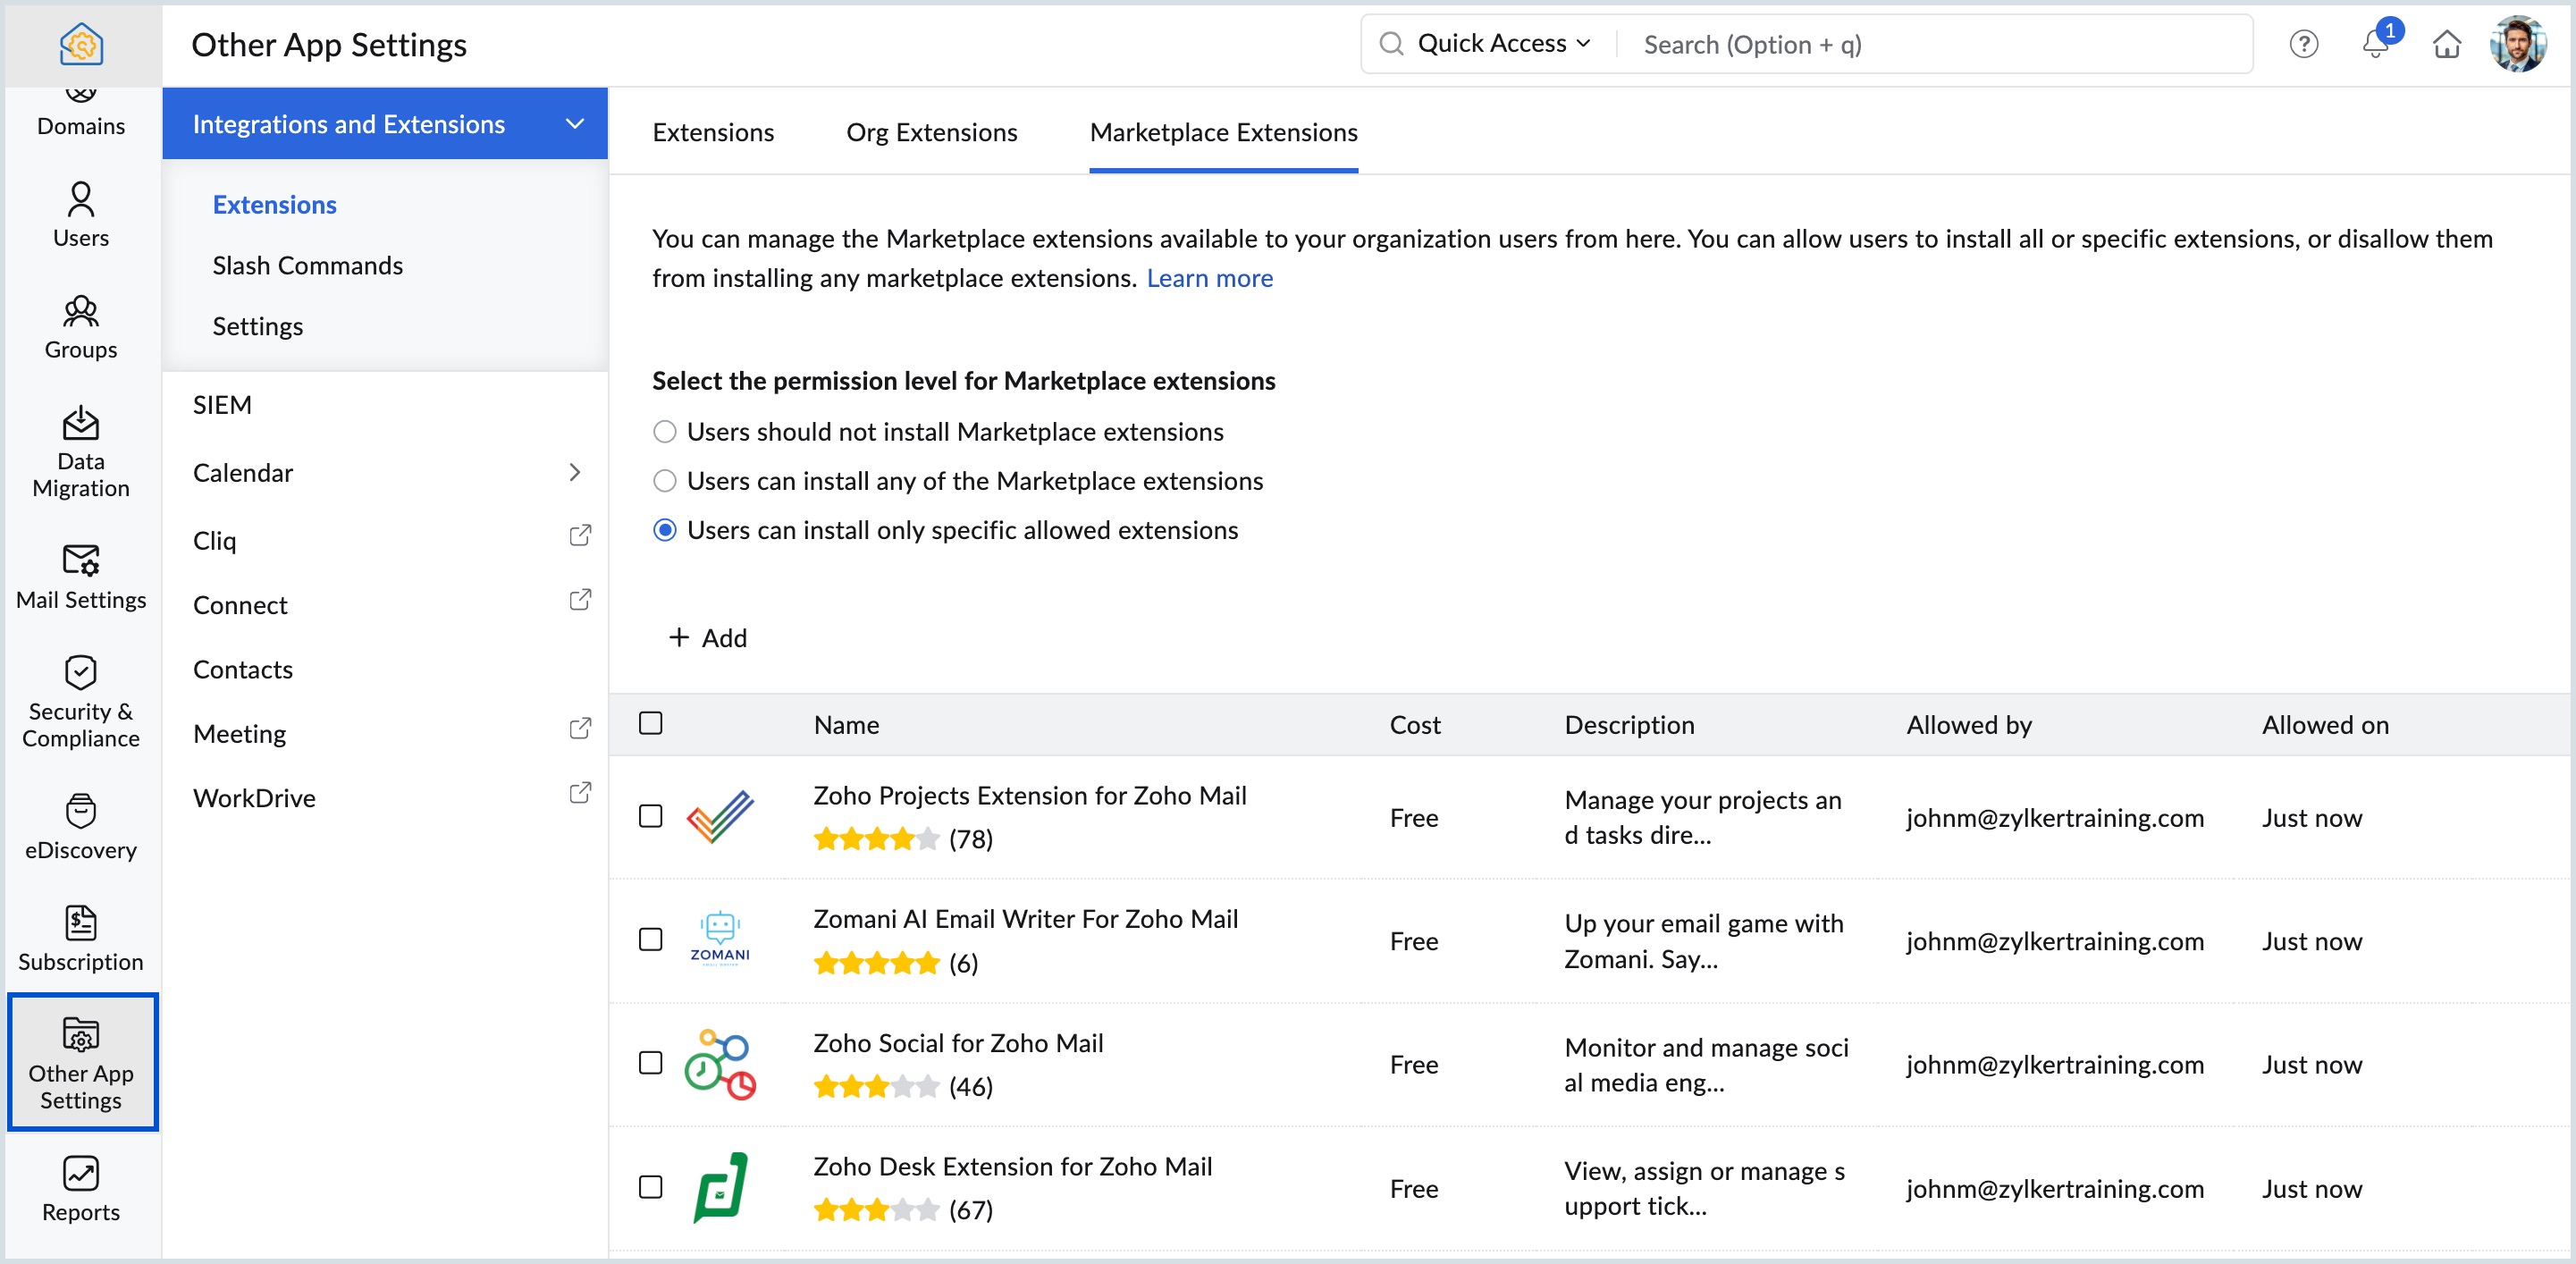2576x1264 pixels.
Task: Click the Cost column header
Action: click(1415, 724)
